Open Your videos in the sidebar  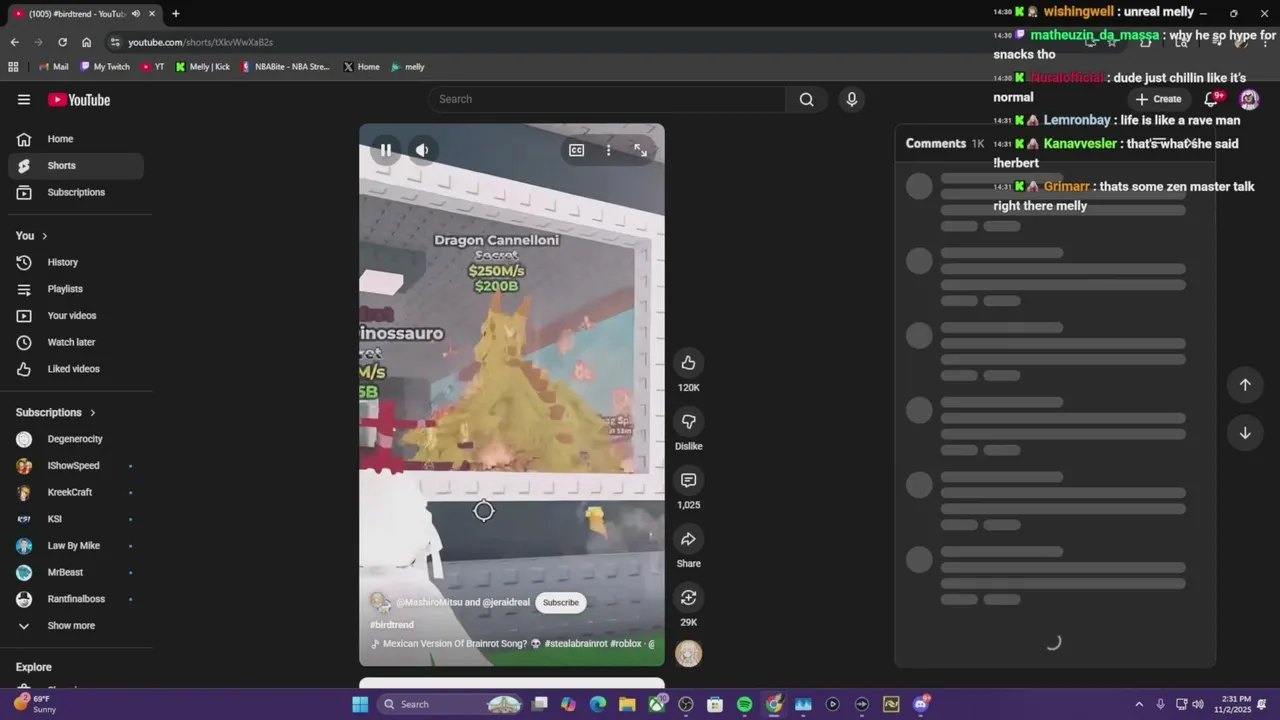(x=76, y=316)
